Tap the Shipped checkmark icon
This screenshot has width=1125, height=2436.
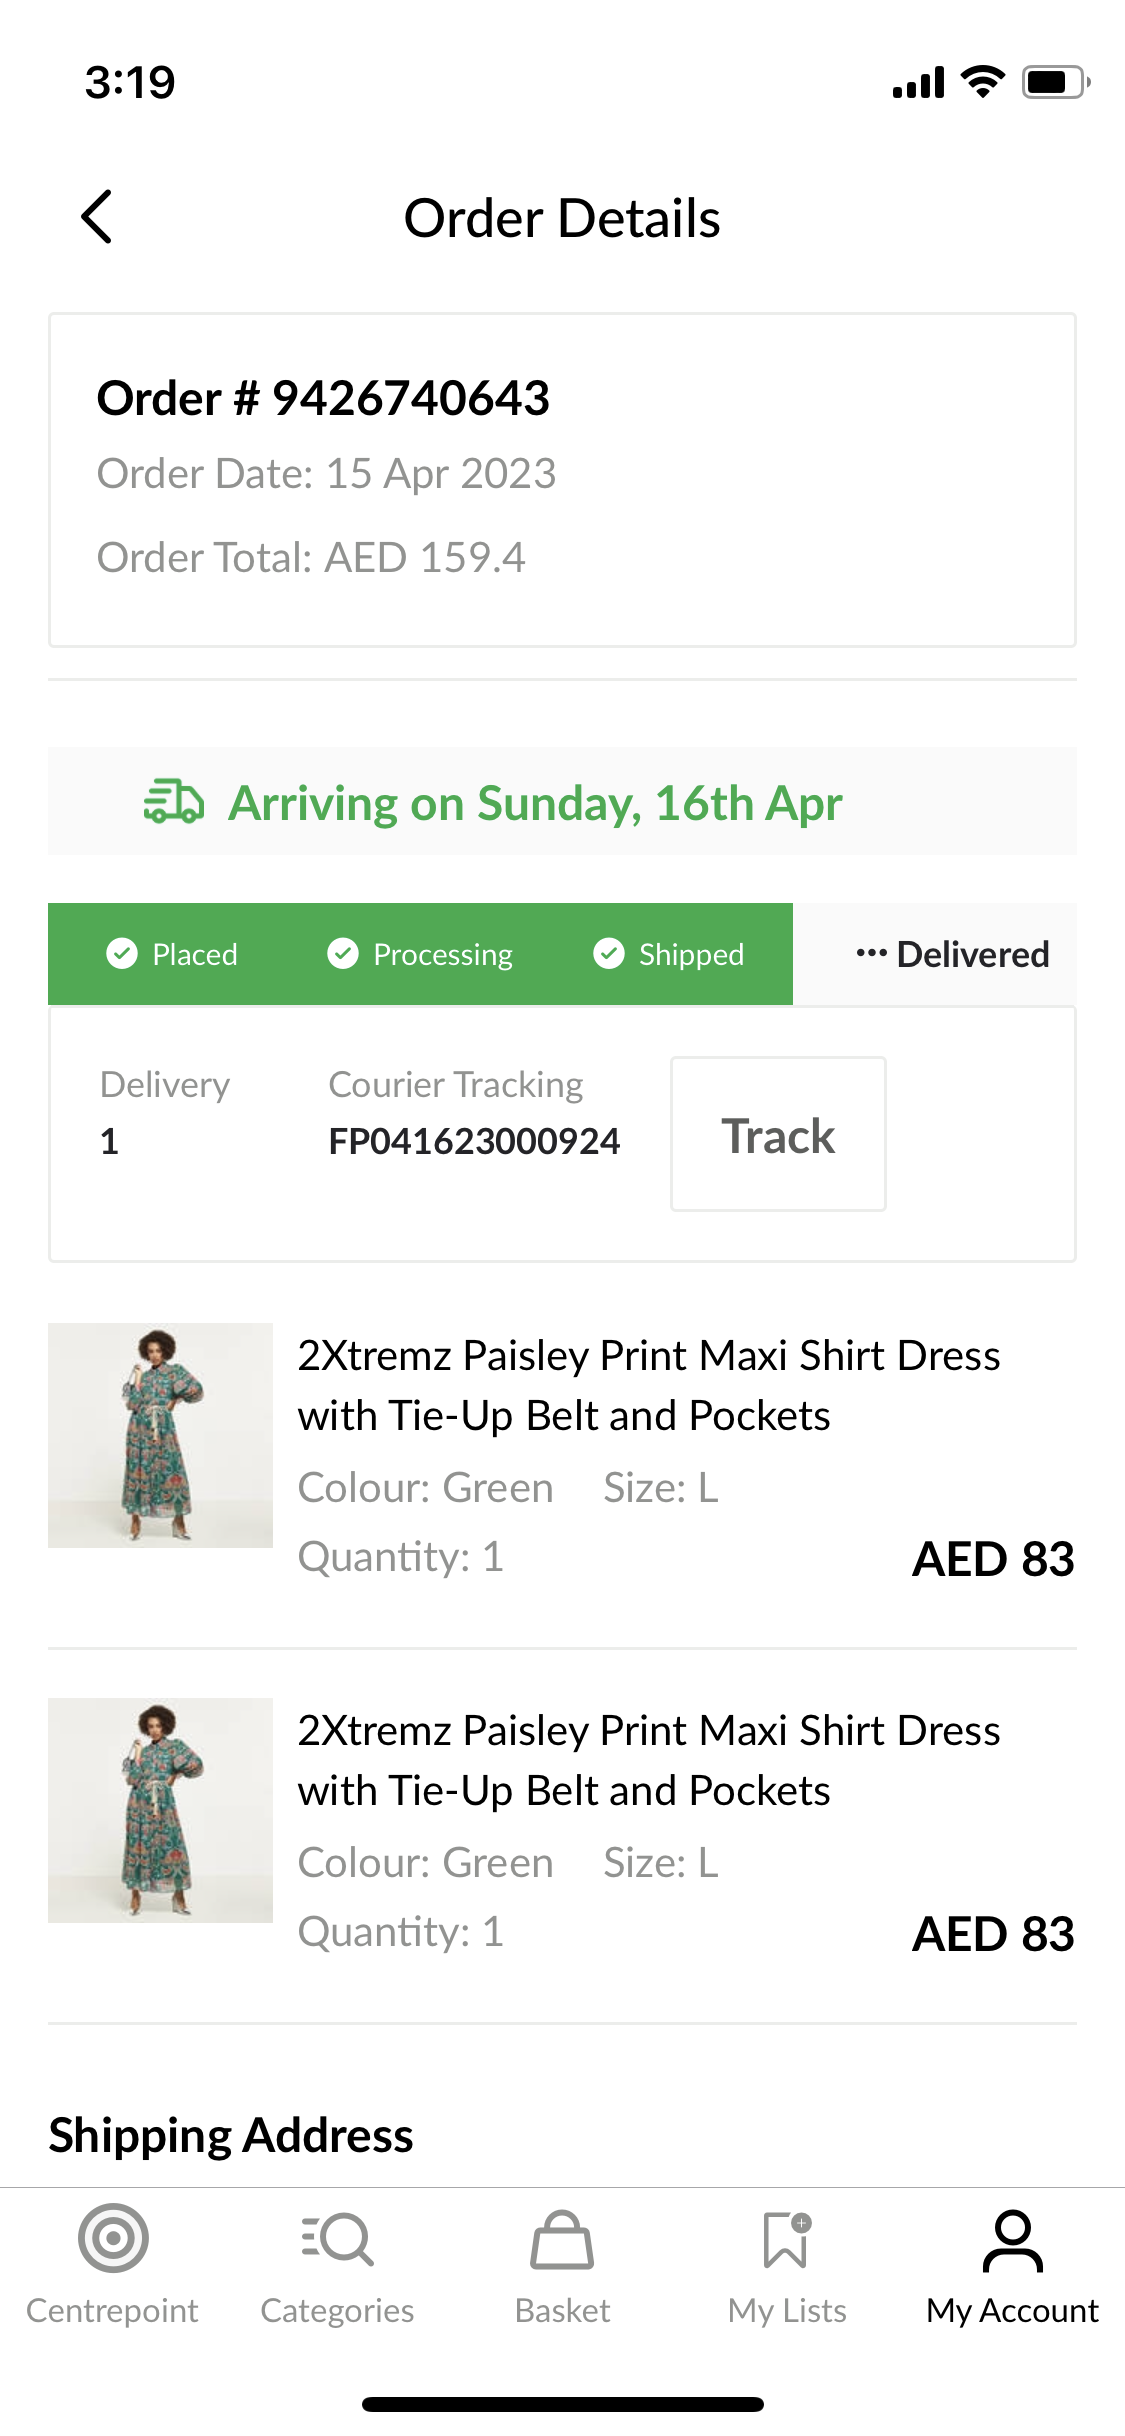[609, 954]
